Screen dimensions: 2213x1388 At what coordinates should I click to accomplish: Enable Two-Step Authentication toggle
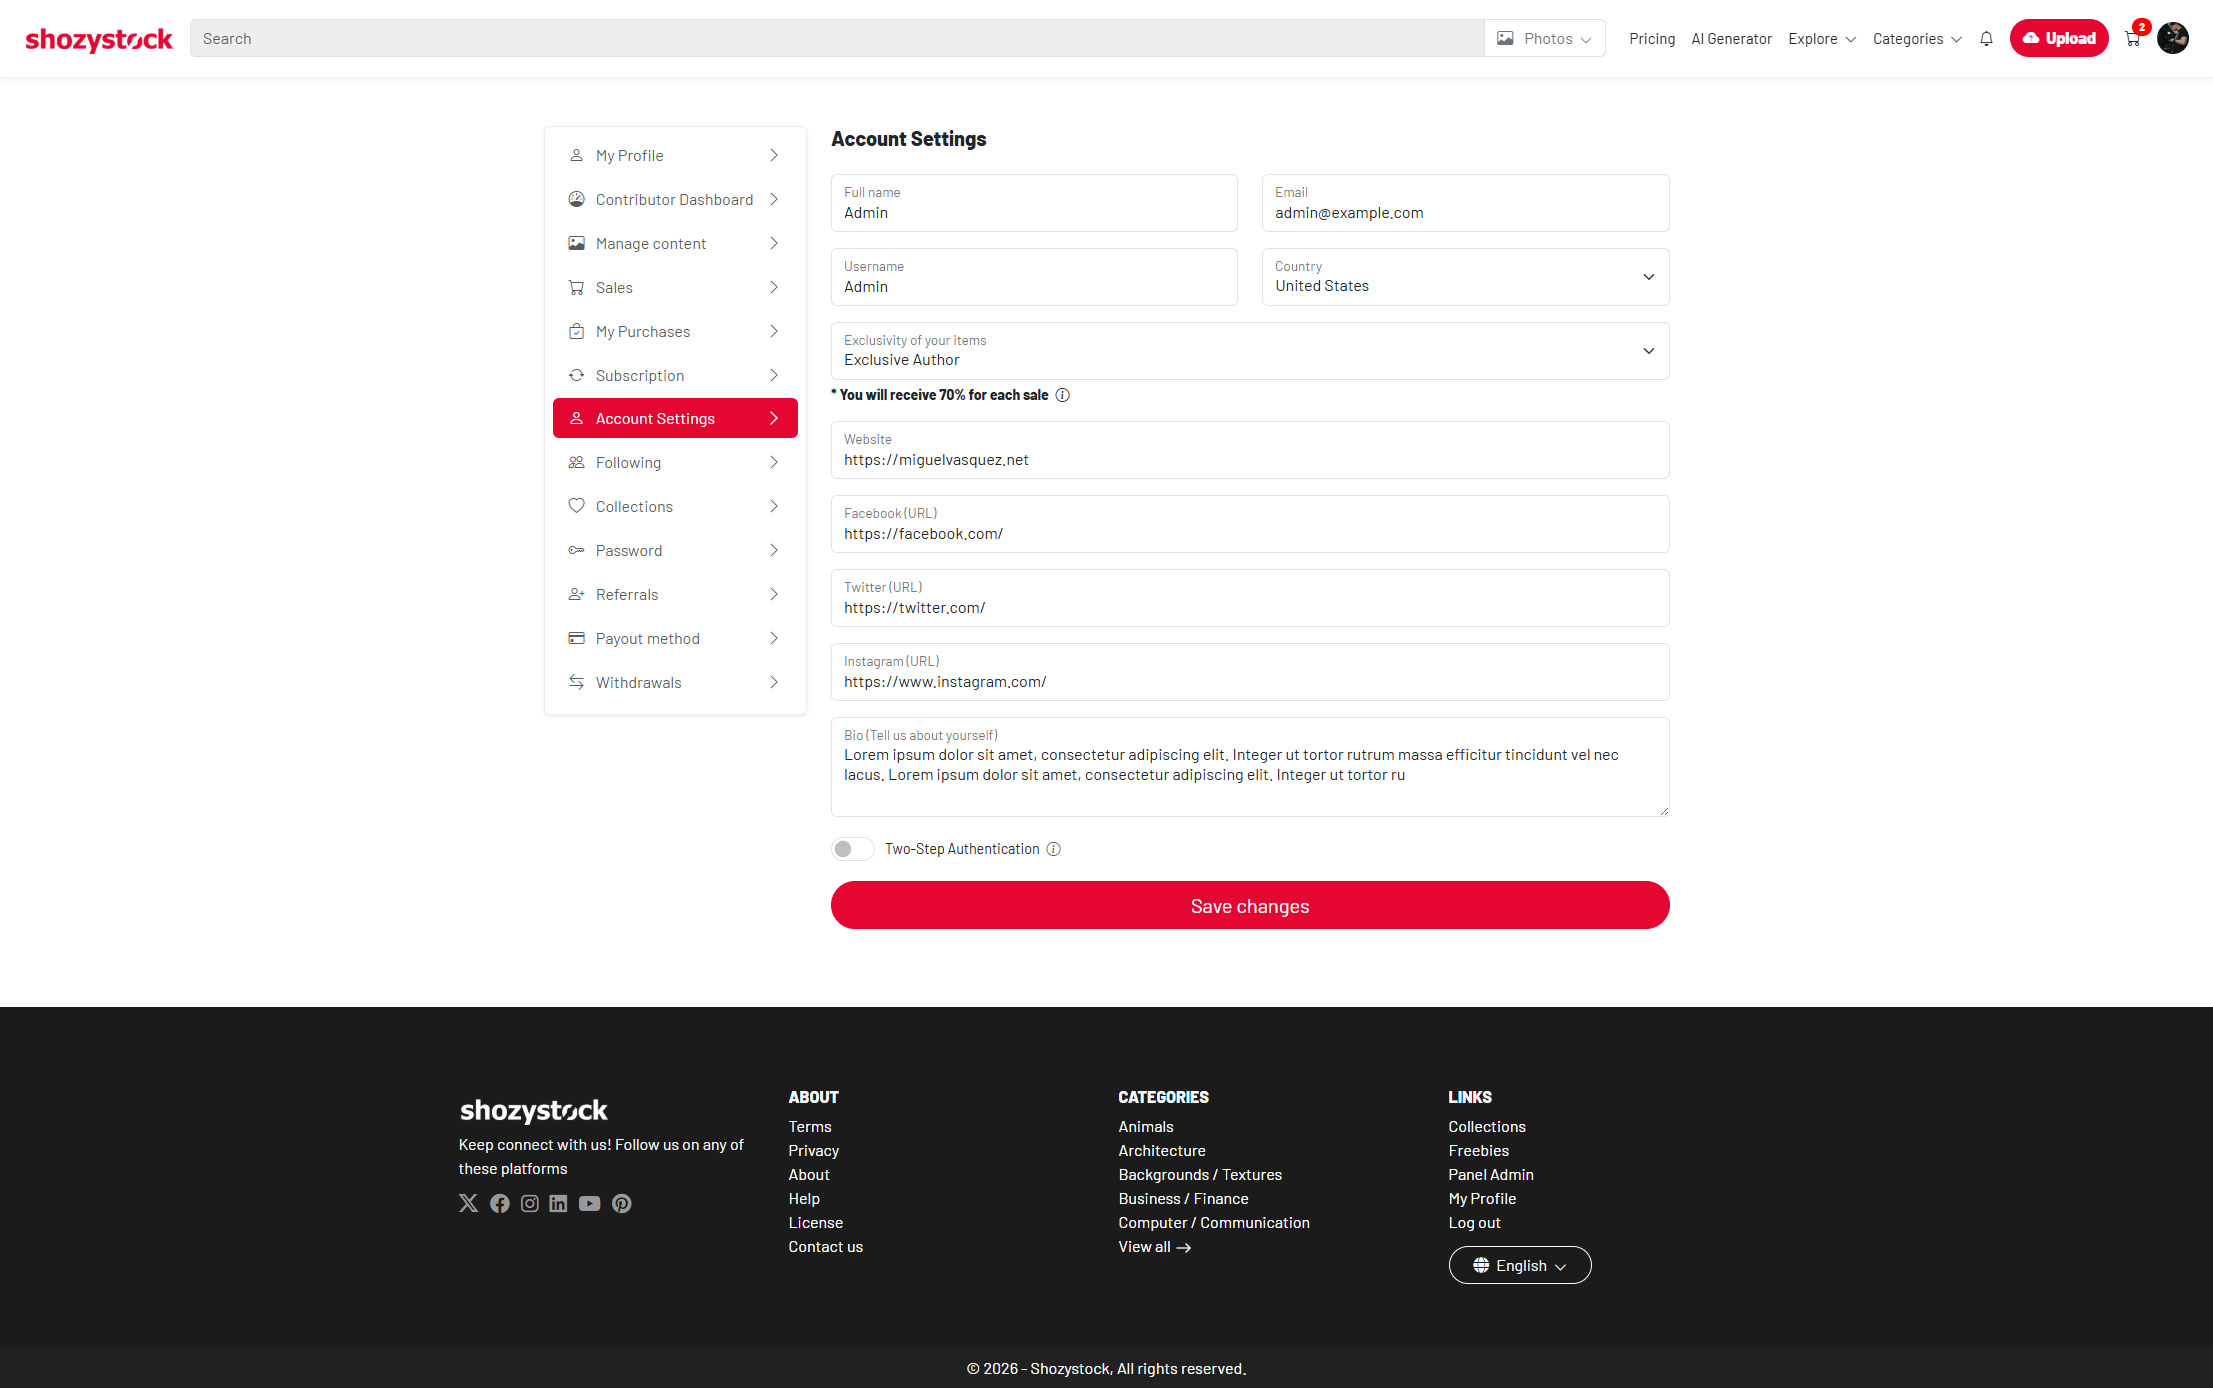point(852,849)
